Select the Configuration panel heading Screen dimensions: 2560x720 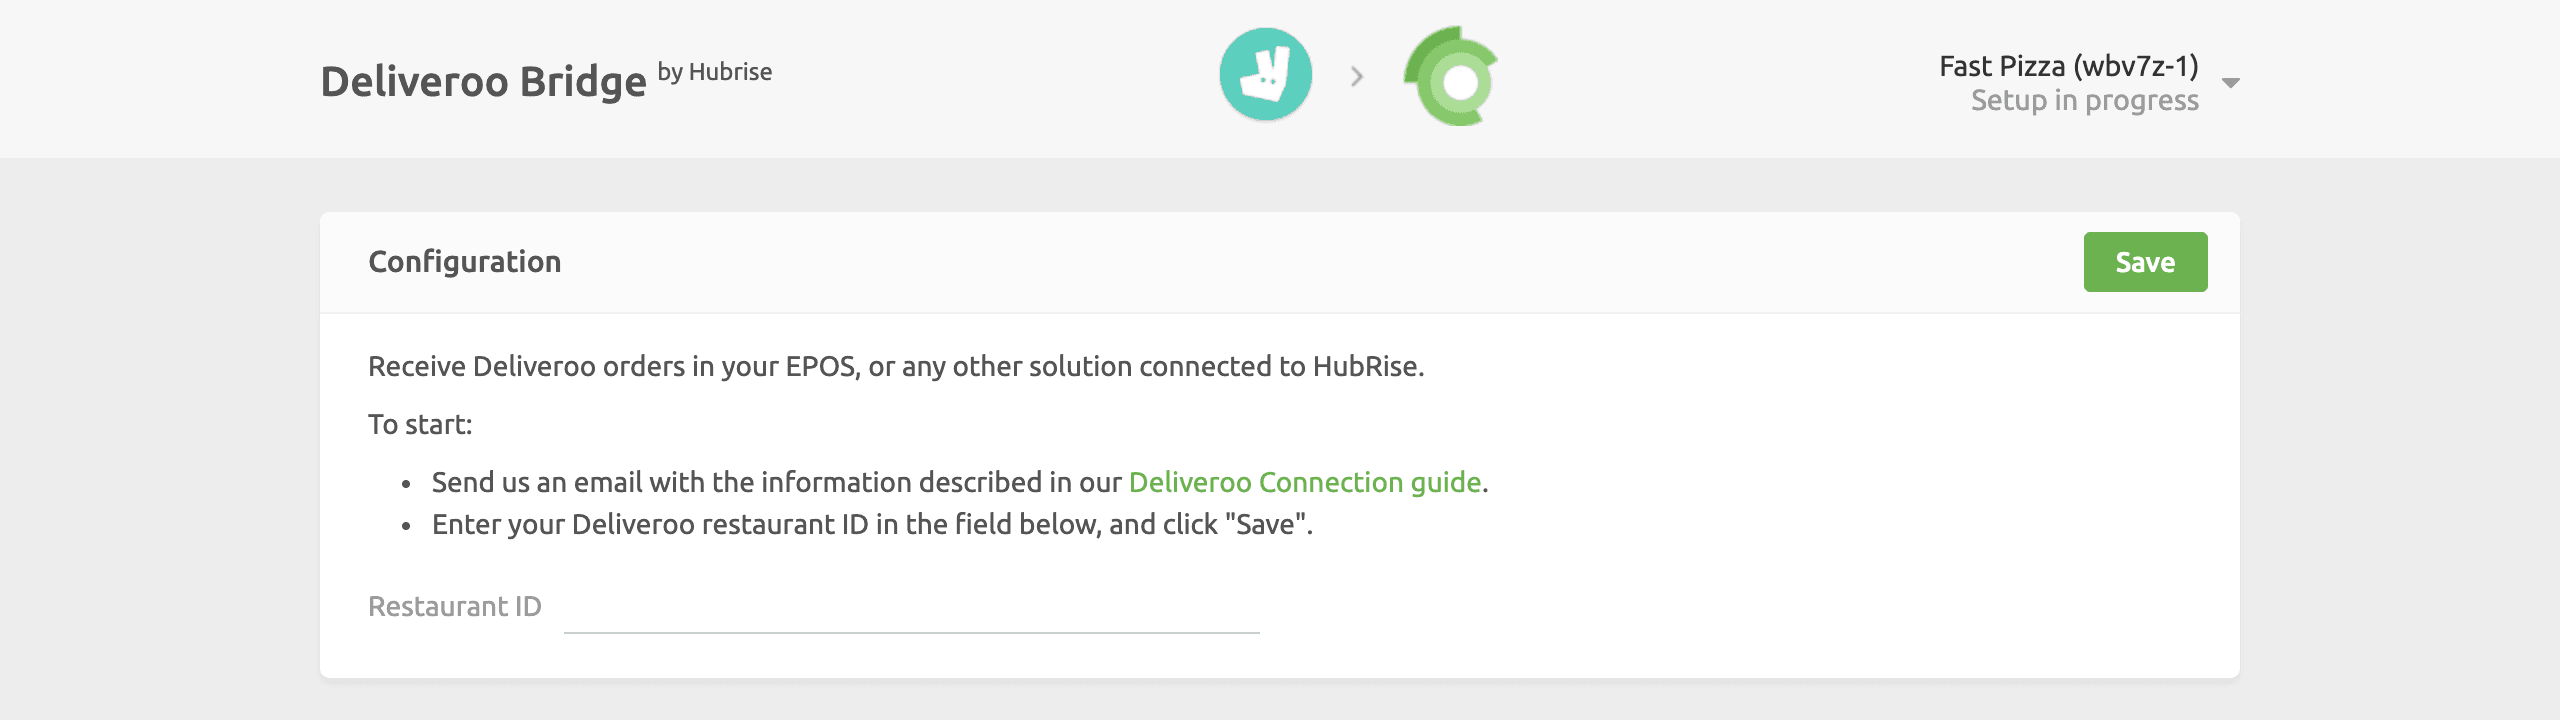tap(465, 262)
